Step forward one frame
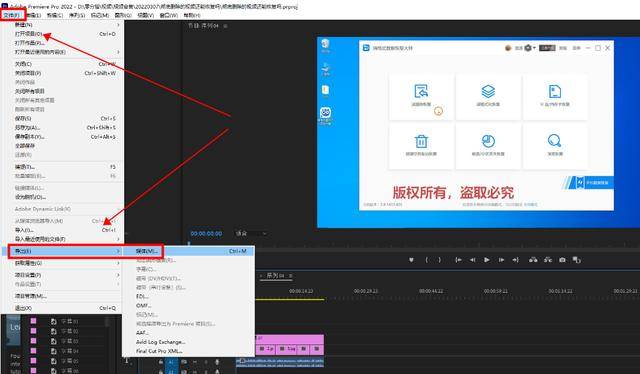 coord(501,260)
